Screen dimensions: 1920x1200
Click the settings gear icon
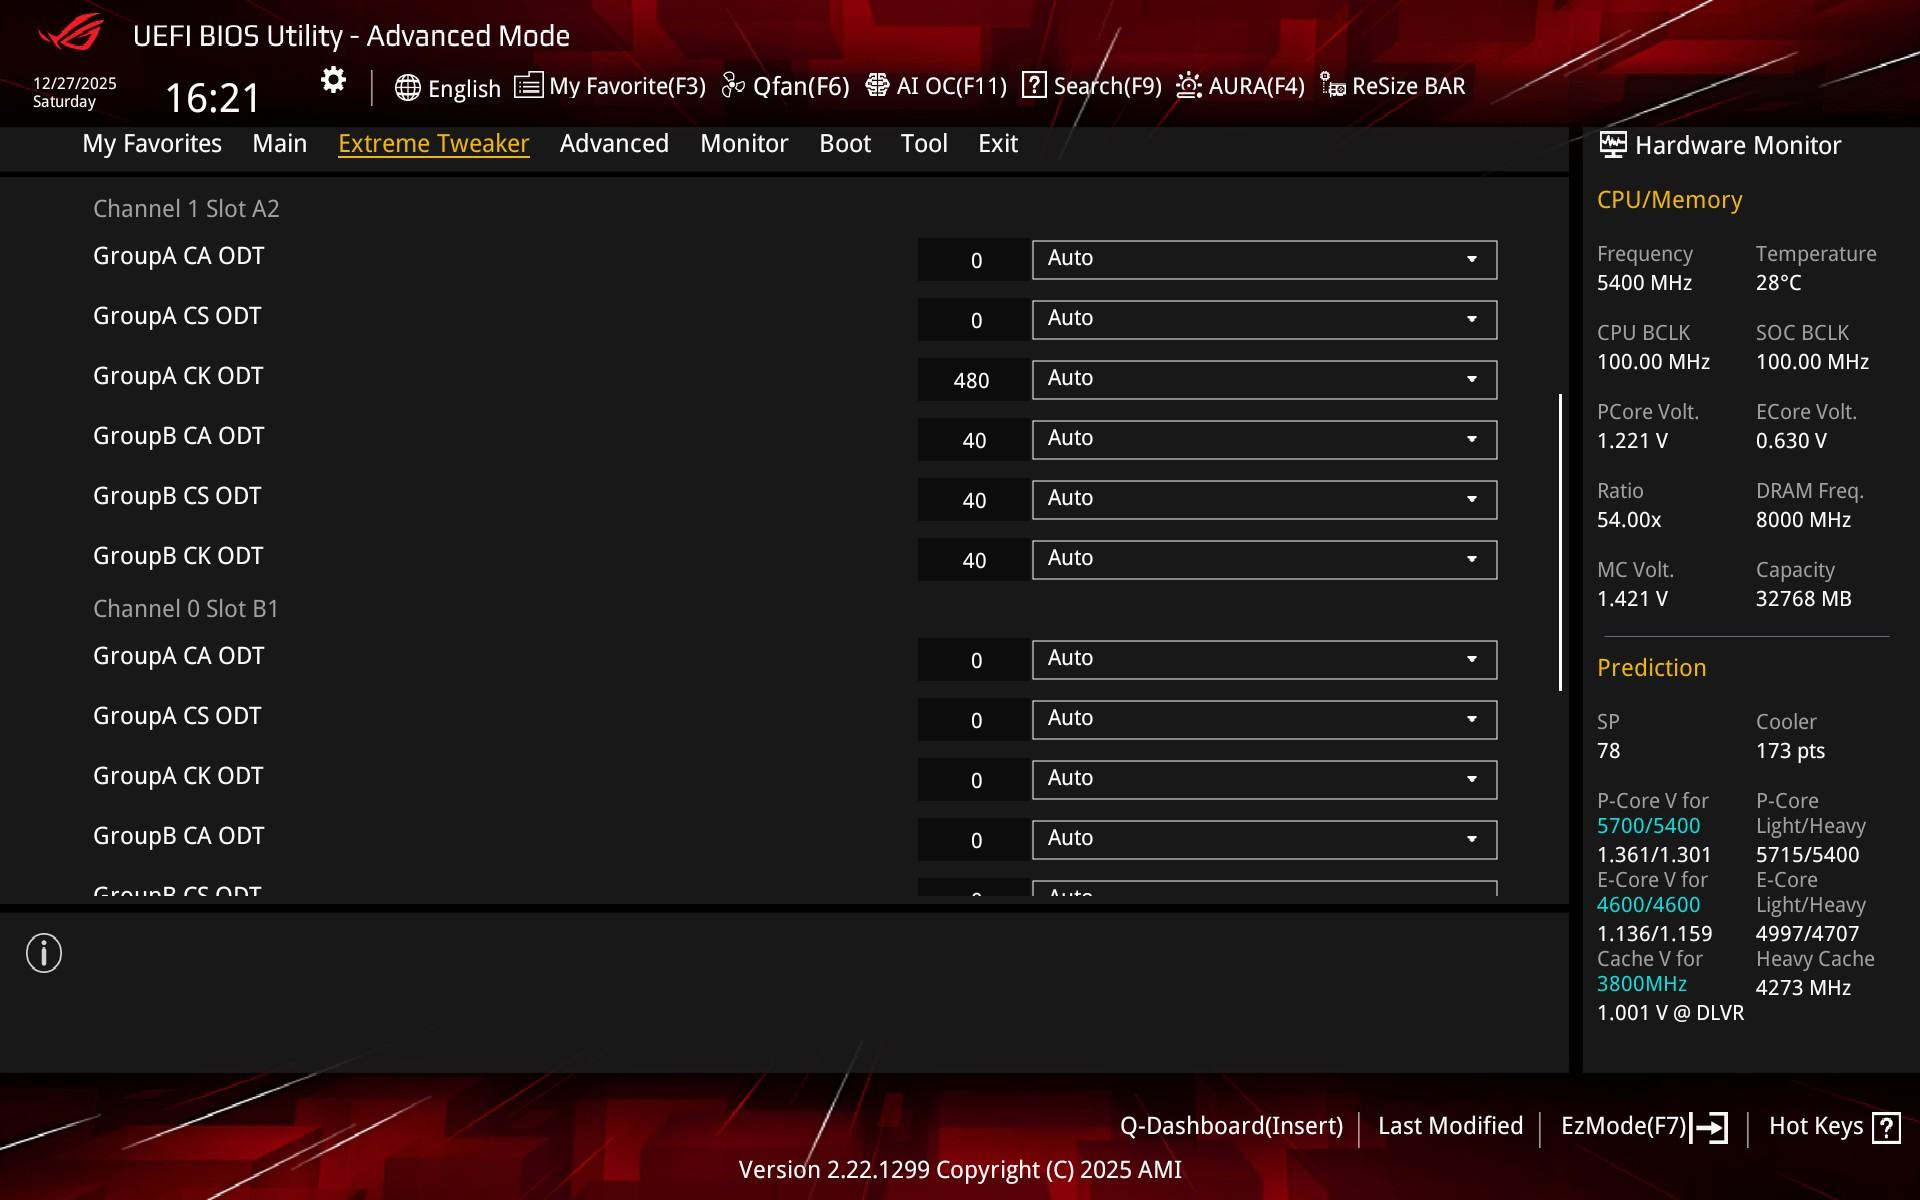(333, 81)
